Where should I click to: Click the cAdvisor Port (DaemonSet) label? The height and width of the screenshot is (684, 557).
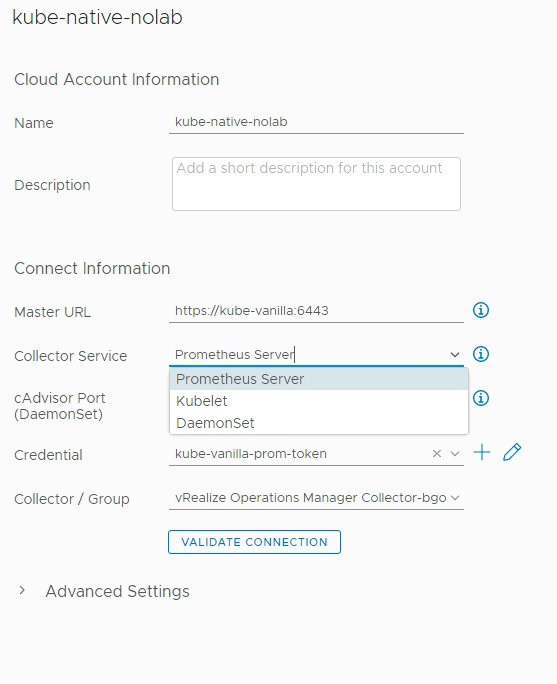pos(60,406)
